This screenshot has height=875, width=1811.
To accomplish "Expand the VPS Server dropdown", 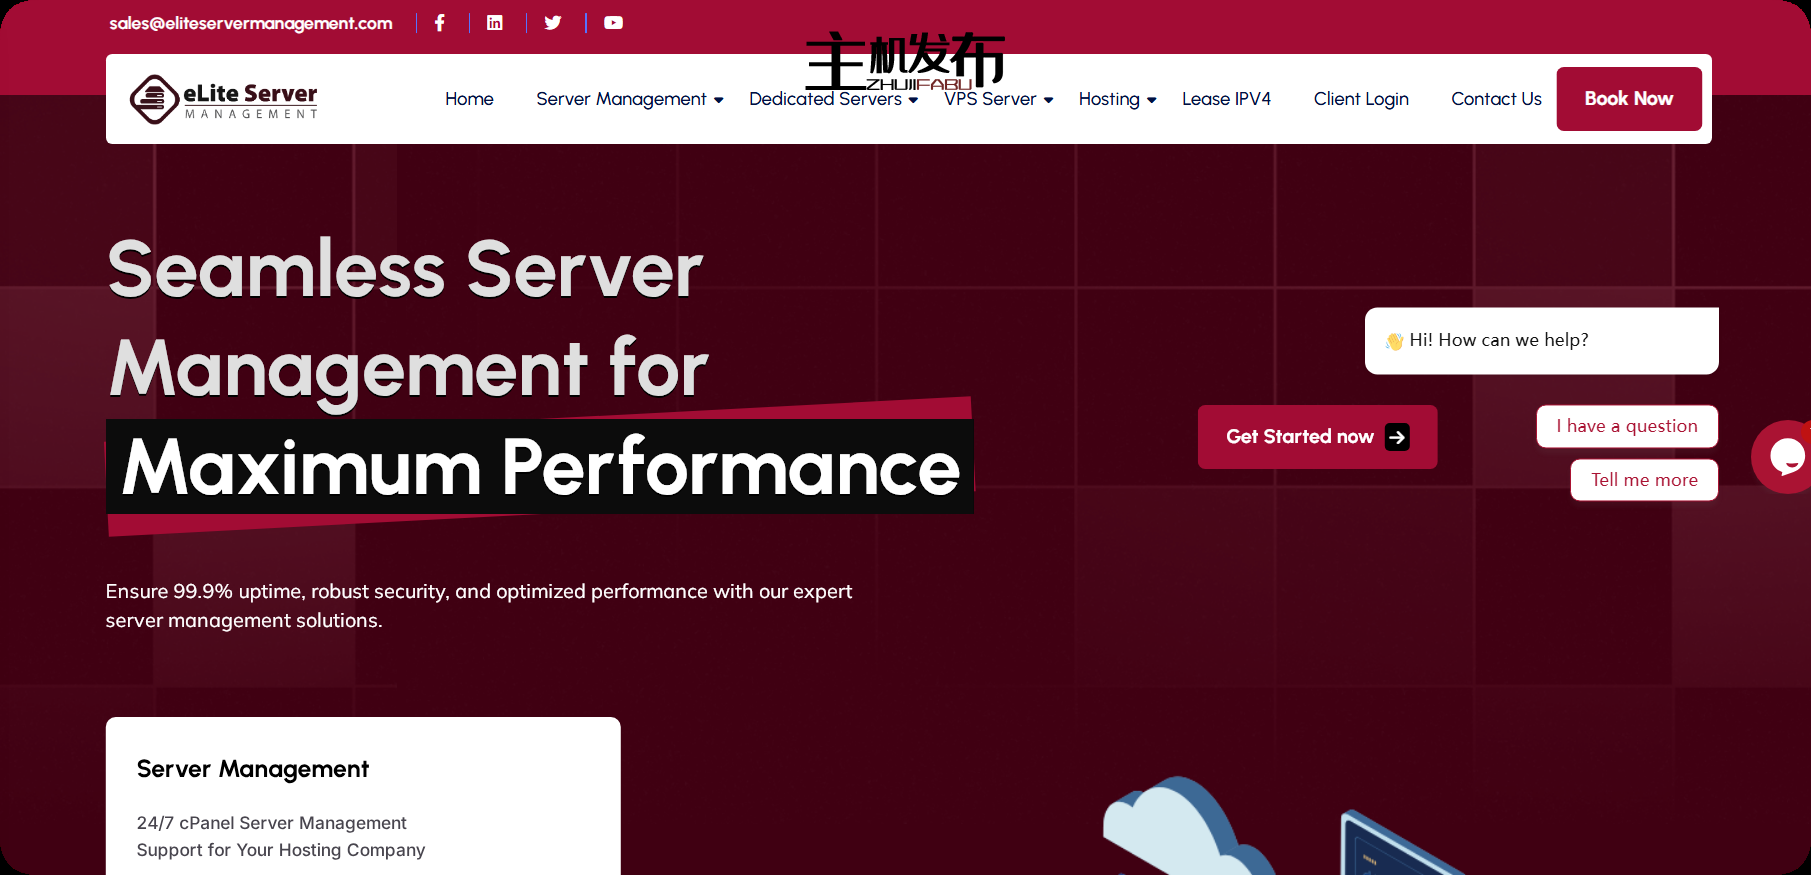I will pos(998,99).
